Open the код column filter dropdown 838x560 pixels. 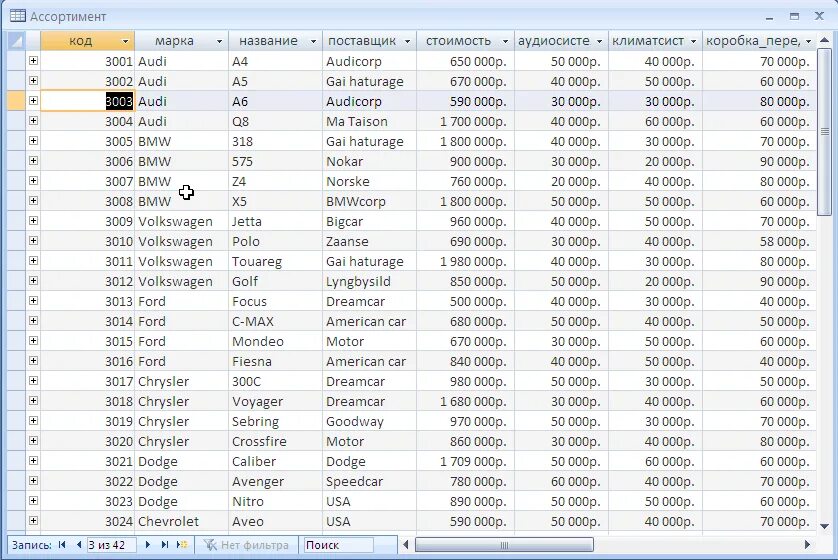pos(125,41)
